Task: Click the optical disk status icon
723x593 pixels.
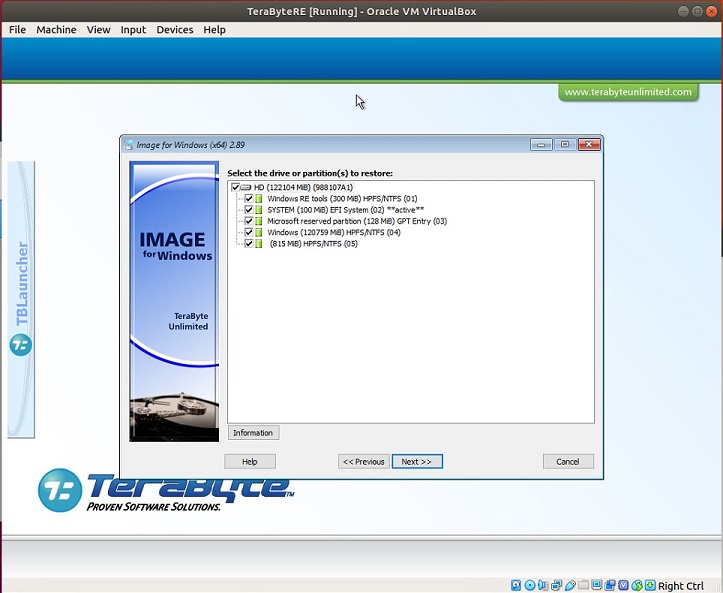Action: coord(530,585)
